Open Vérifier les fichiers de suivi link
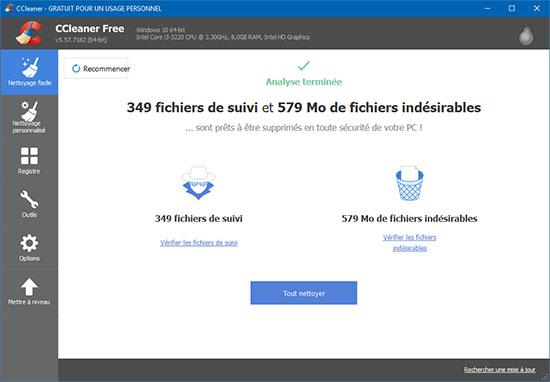This screenshot has height=382, width=550. (x=199, y=243)
